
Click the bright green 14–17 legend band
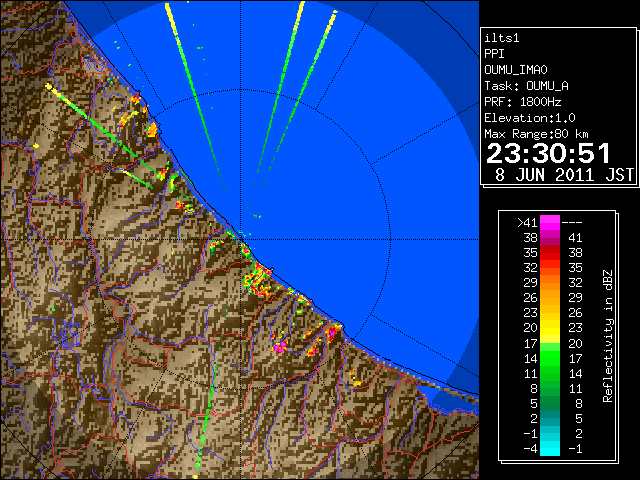[549, 358]
